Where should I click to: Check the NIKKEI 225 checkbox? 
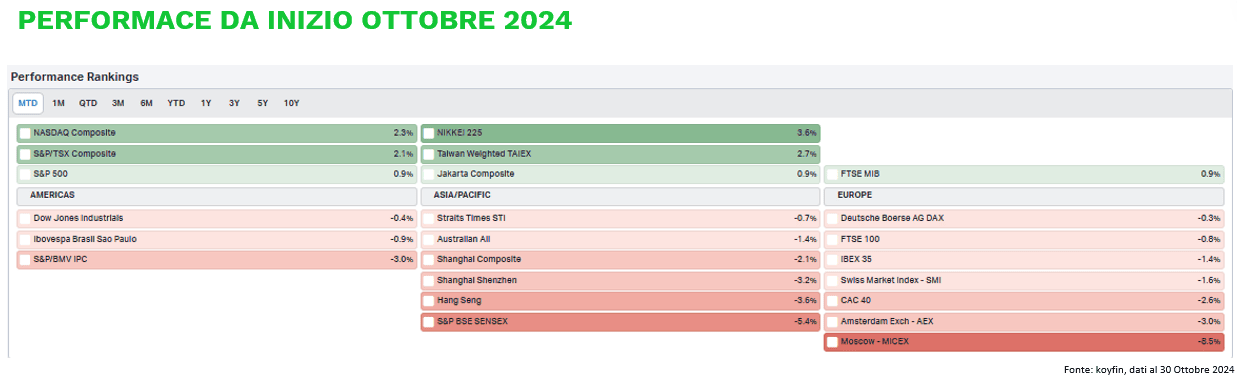click(x=429, y=133)
